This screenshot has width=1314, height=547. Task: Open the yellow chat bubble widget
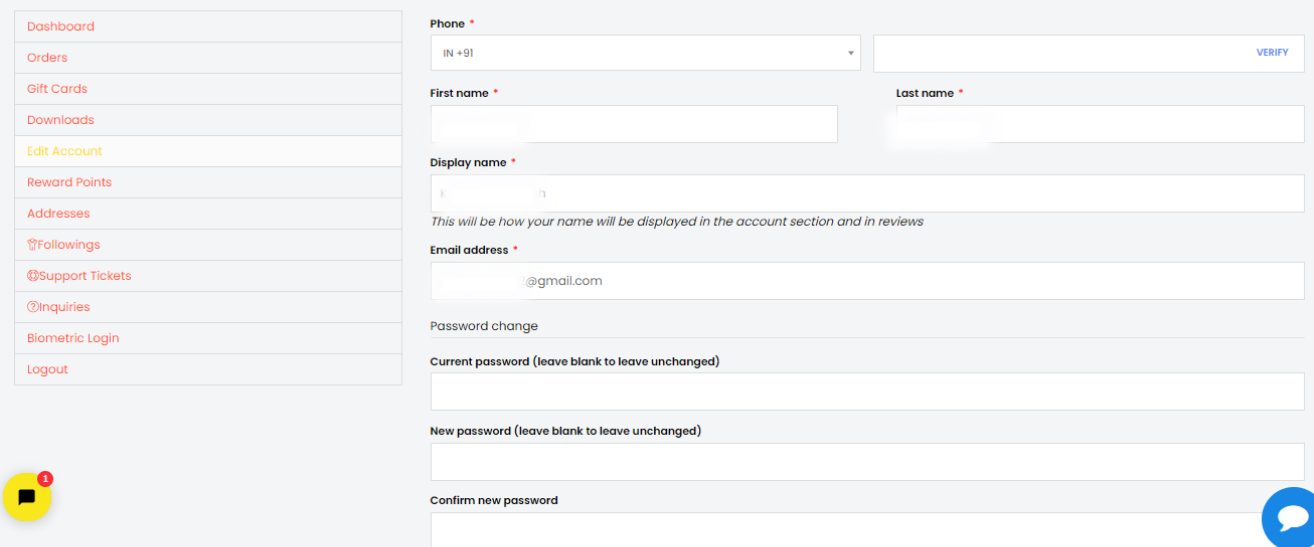coord(27,497)
